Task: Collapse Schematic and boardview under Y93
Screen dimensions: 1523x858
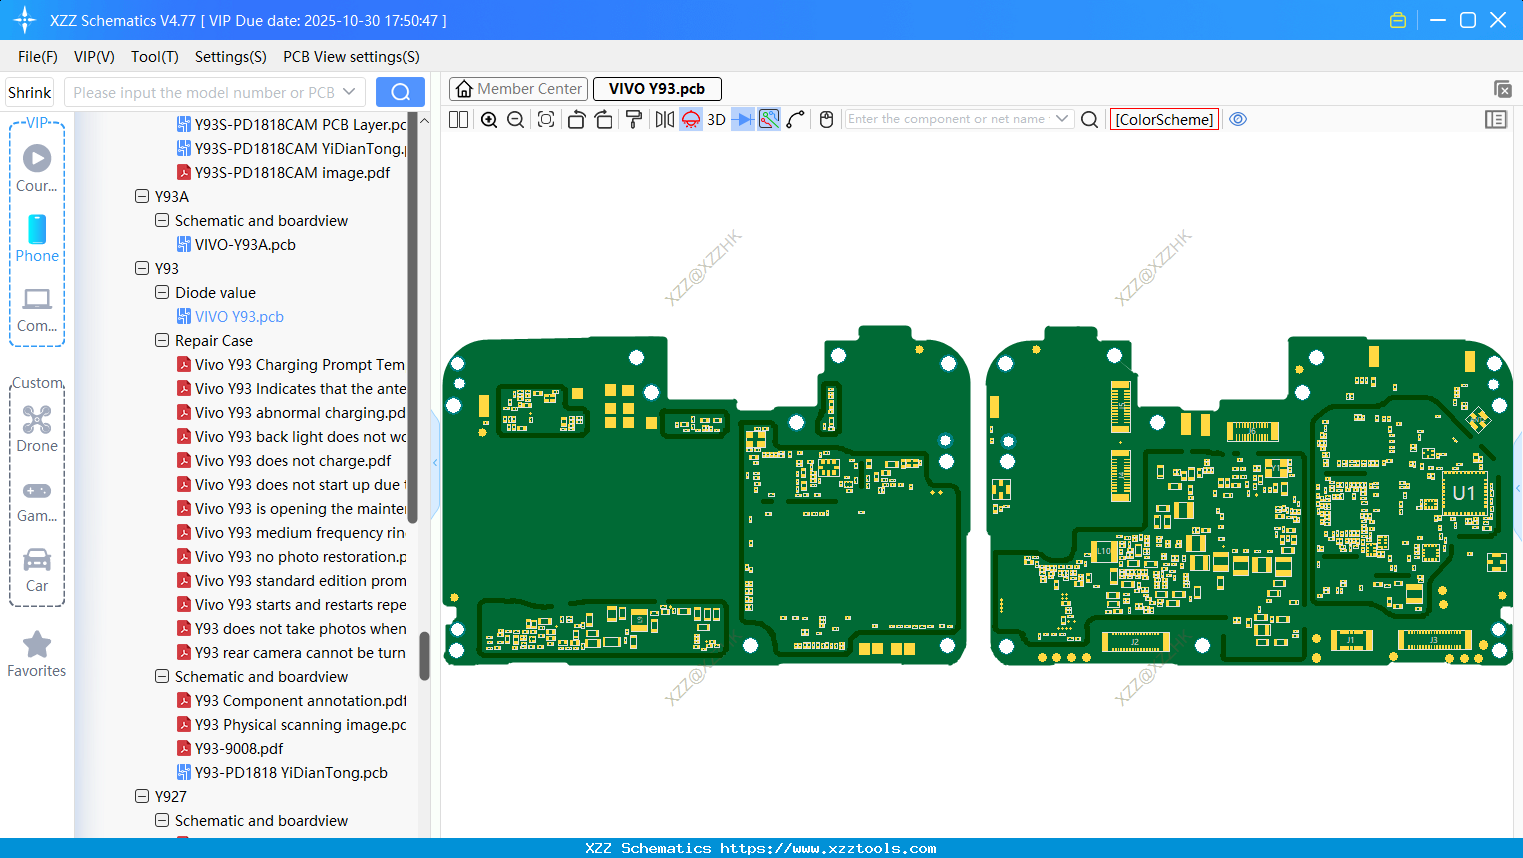Action: point(162,677)
